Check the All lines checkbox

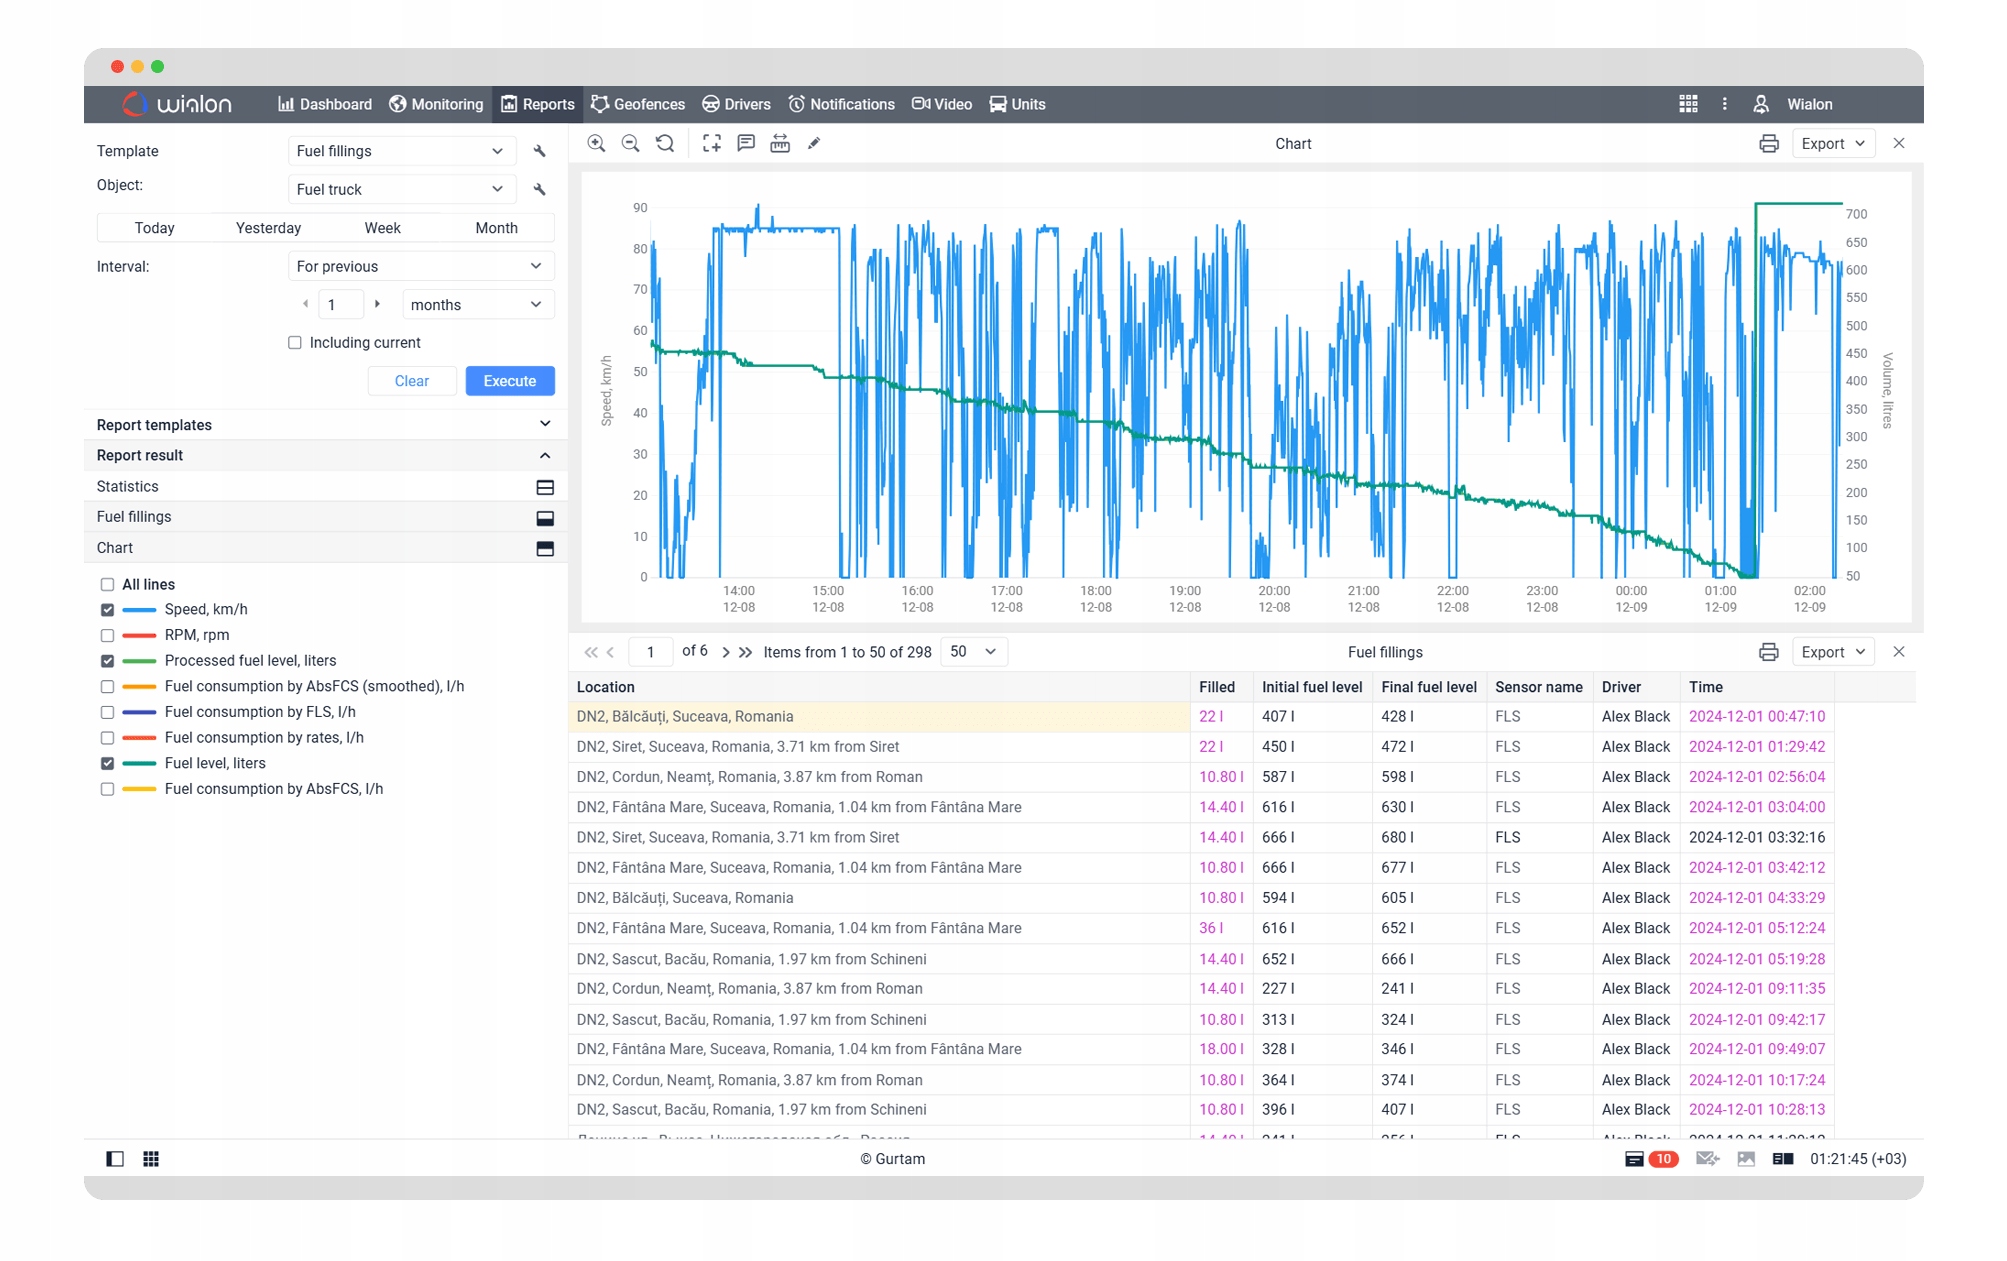pos(107,585)
